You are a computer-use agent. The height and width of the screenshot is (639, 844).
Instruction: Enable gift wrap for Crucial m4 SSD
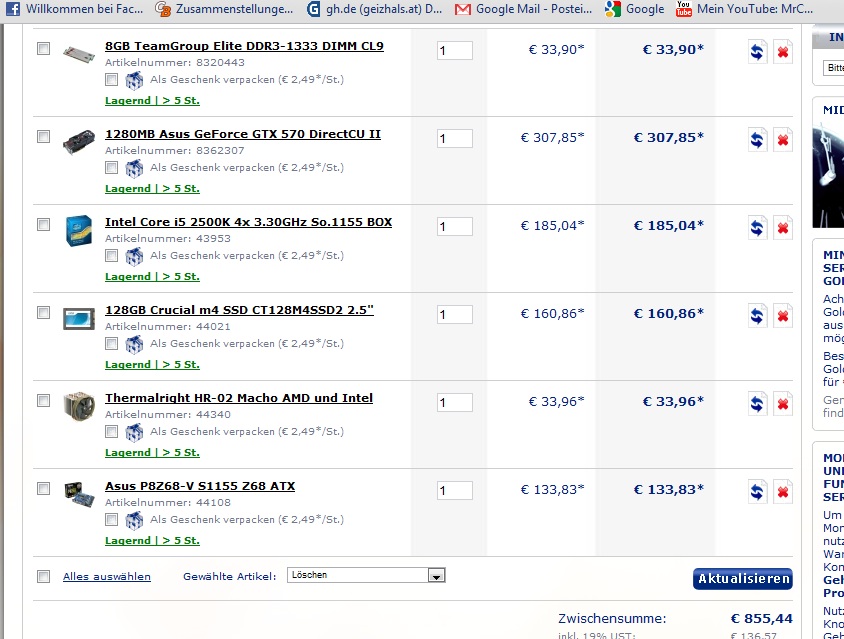111,343
